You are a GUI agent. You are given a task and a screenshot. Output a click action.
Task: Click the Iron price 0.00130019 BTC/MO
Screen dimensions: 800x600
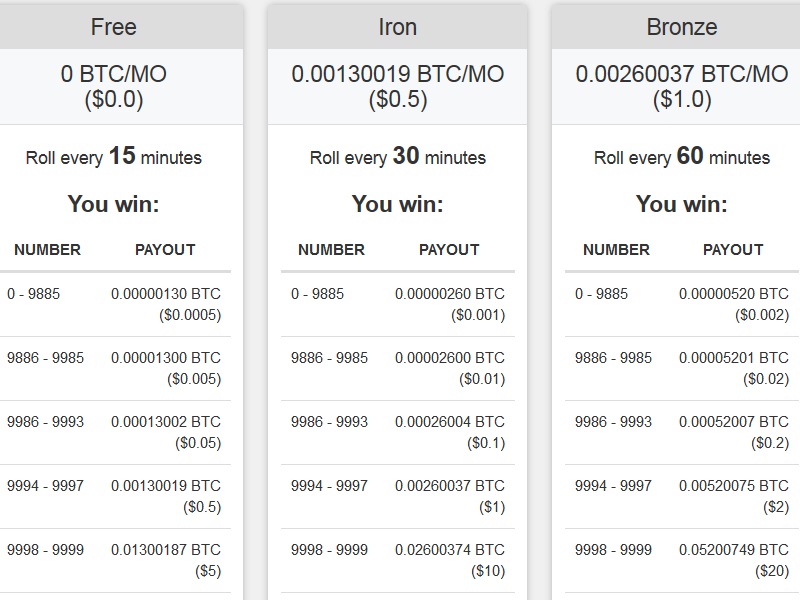[397, 74]
